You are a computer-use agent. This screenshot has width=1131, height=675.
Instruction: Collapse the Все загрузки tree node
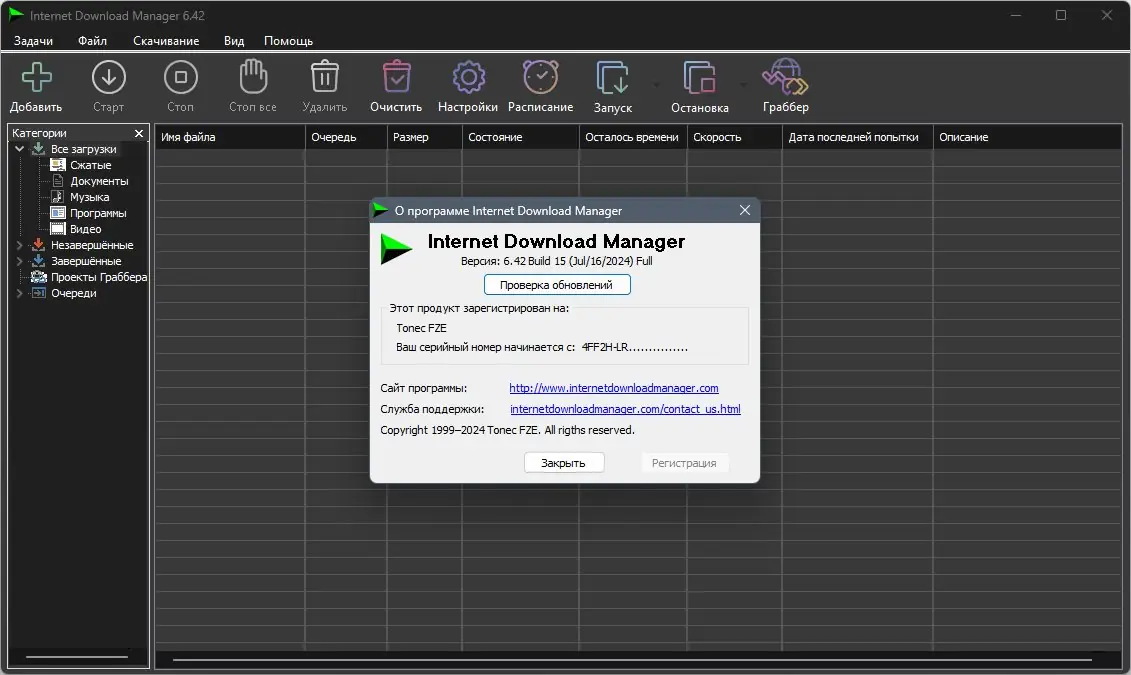[x=19, y=149]
